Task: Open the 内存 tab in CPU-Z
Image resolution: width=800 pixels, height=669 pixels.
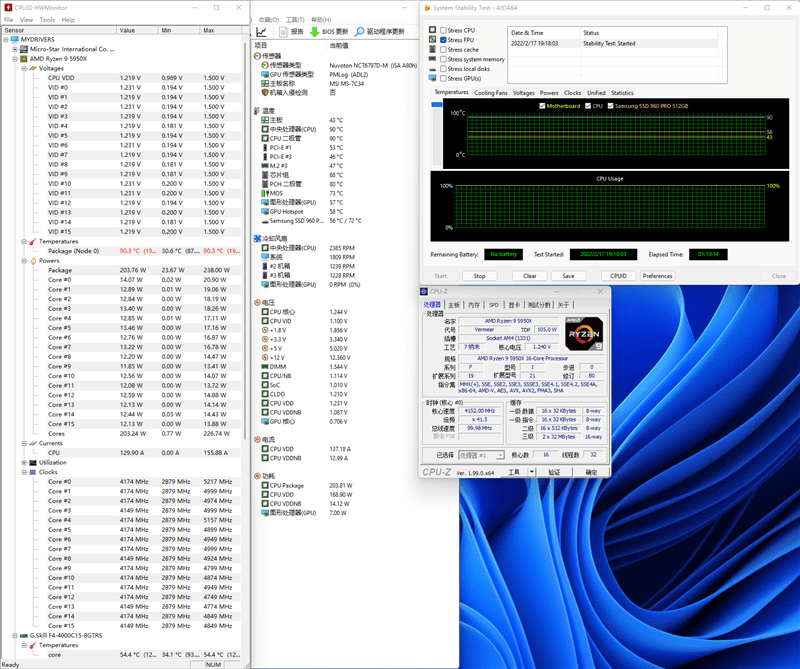Action: [474, 305]
